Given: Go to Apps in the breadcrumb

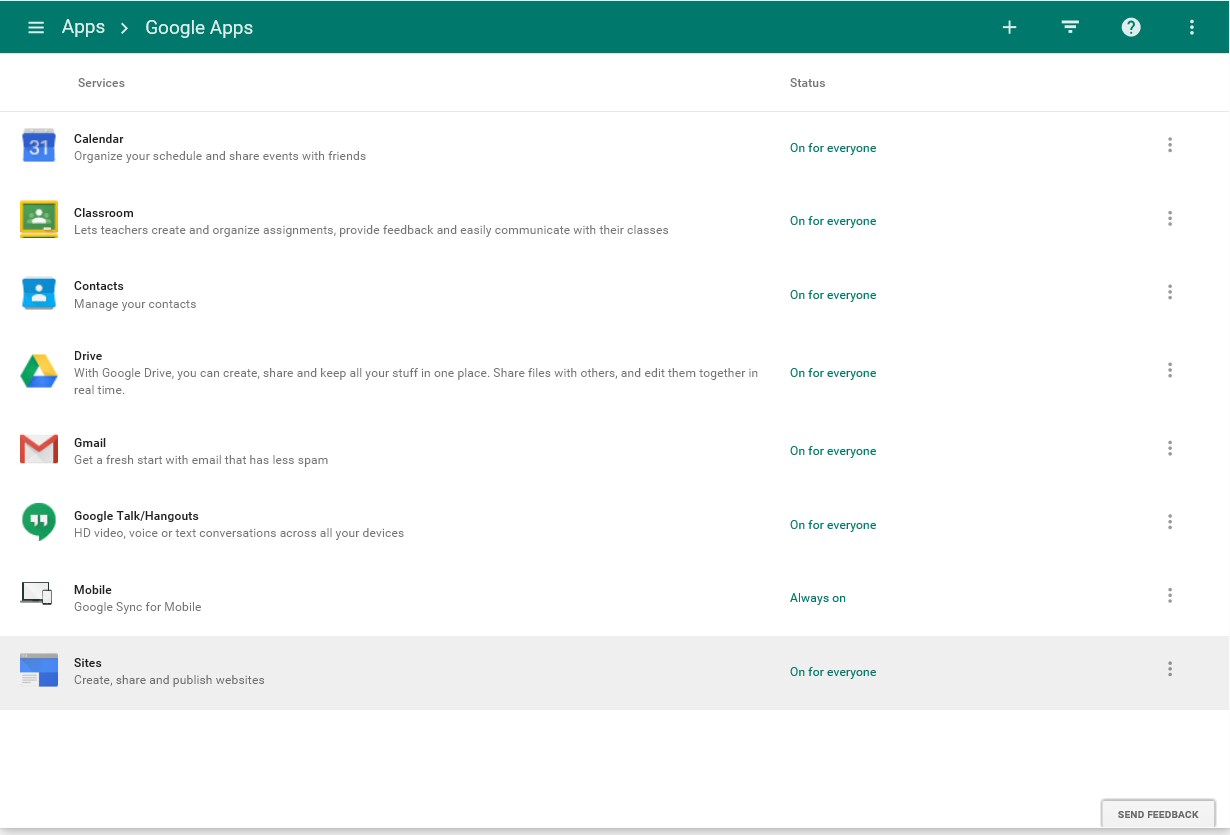Looking at the screenshot, I should point(83,27).
